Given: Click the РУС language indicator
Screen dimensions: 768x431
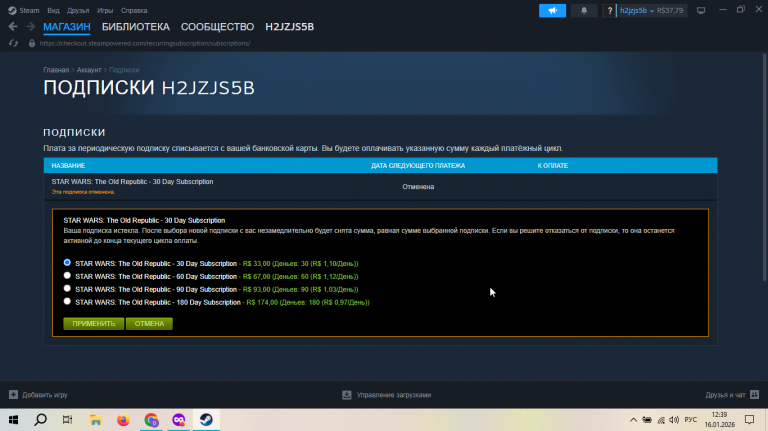Looking at the screenshot, I should point(691,420).
